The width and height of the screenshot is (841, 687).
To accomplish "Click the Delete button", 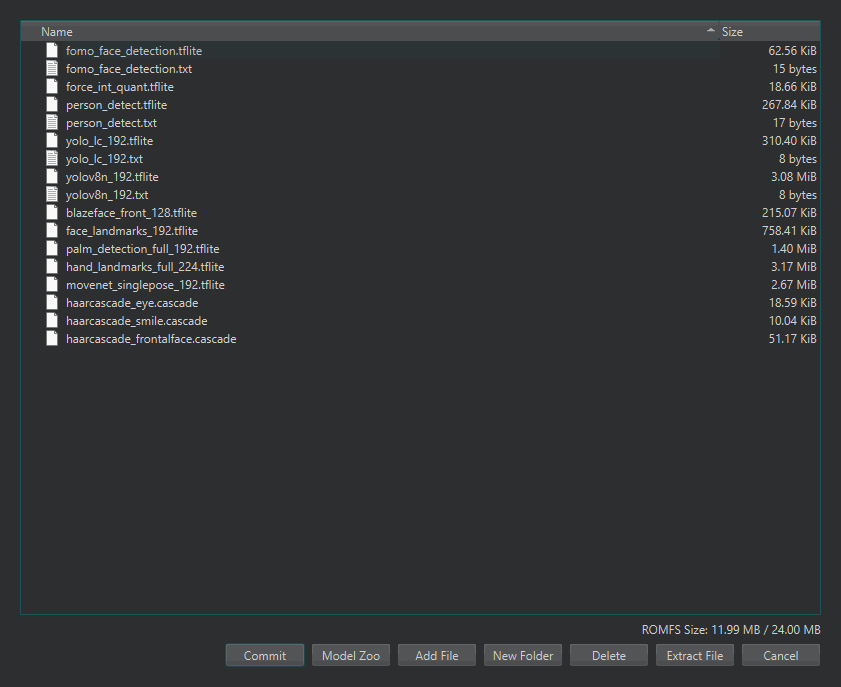I will (609, 655).
